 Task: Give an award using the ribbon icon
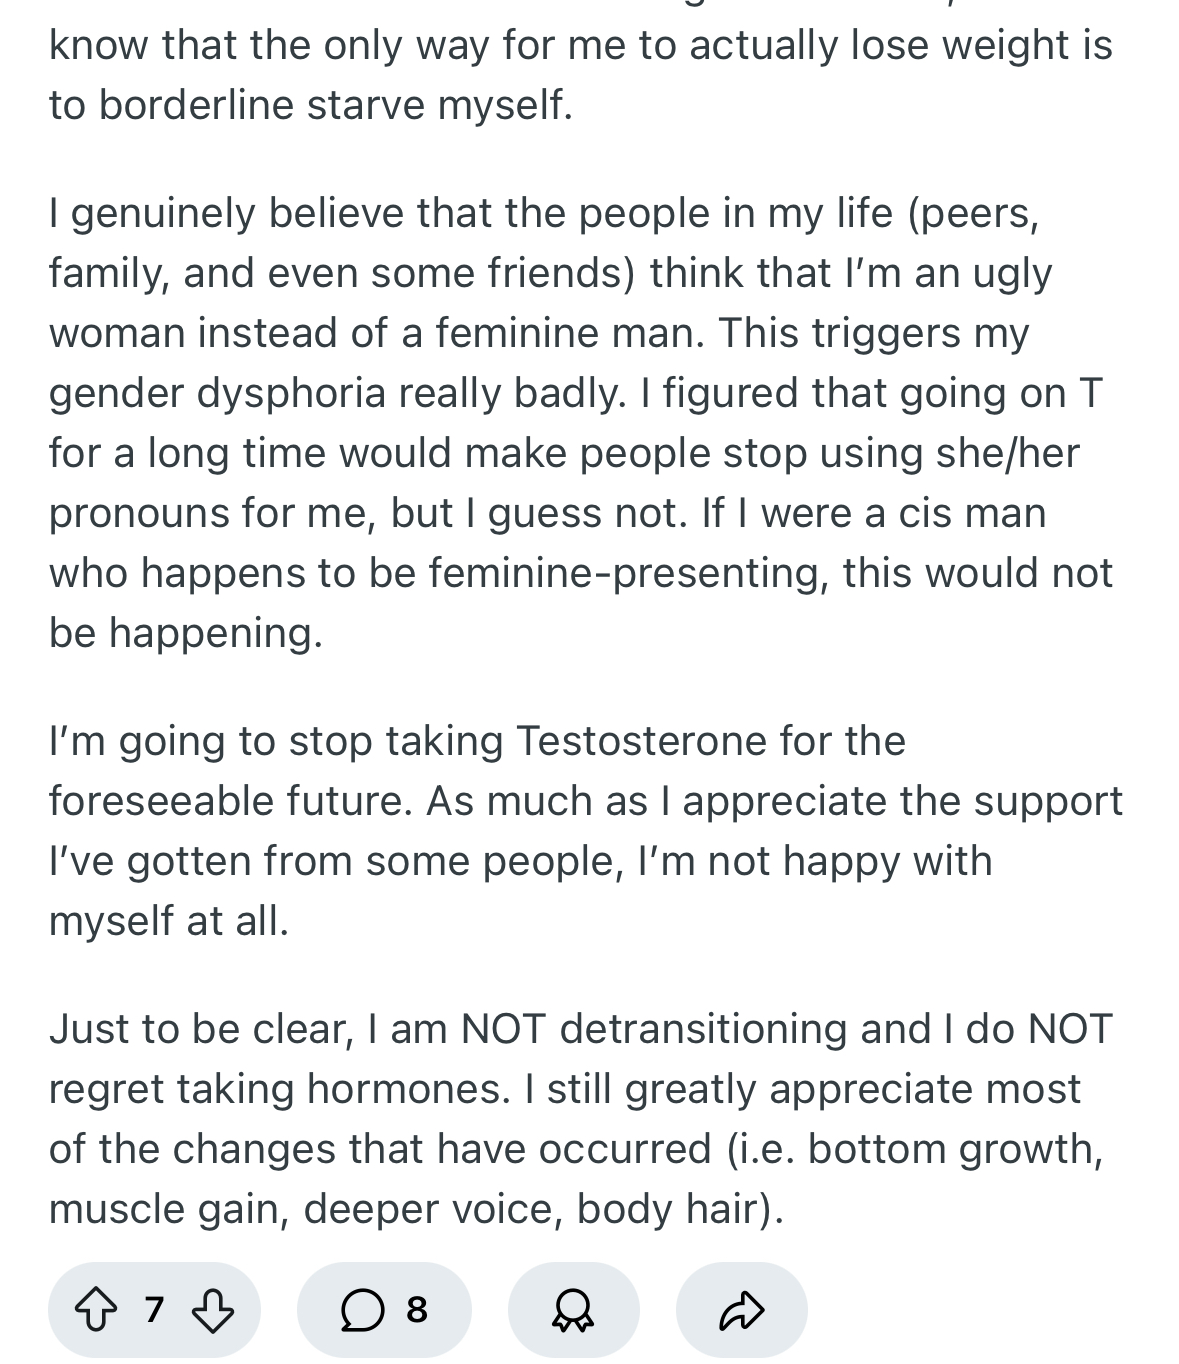click(573, 1310)
